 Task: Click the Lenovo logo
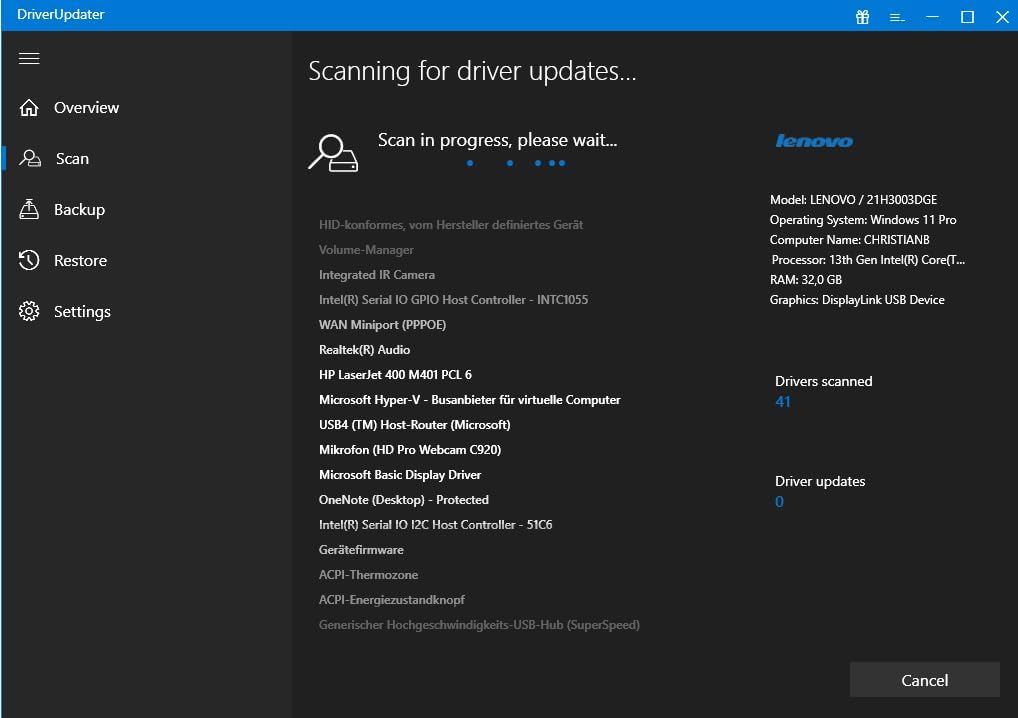tap(814, 141)
